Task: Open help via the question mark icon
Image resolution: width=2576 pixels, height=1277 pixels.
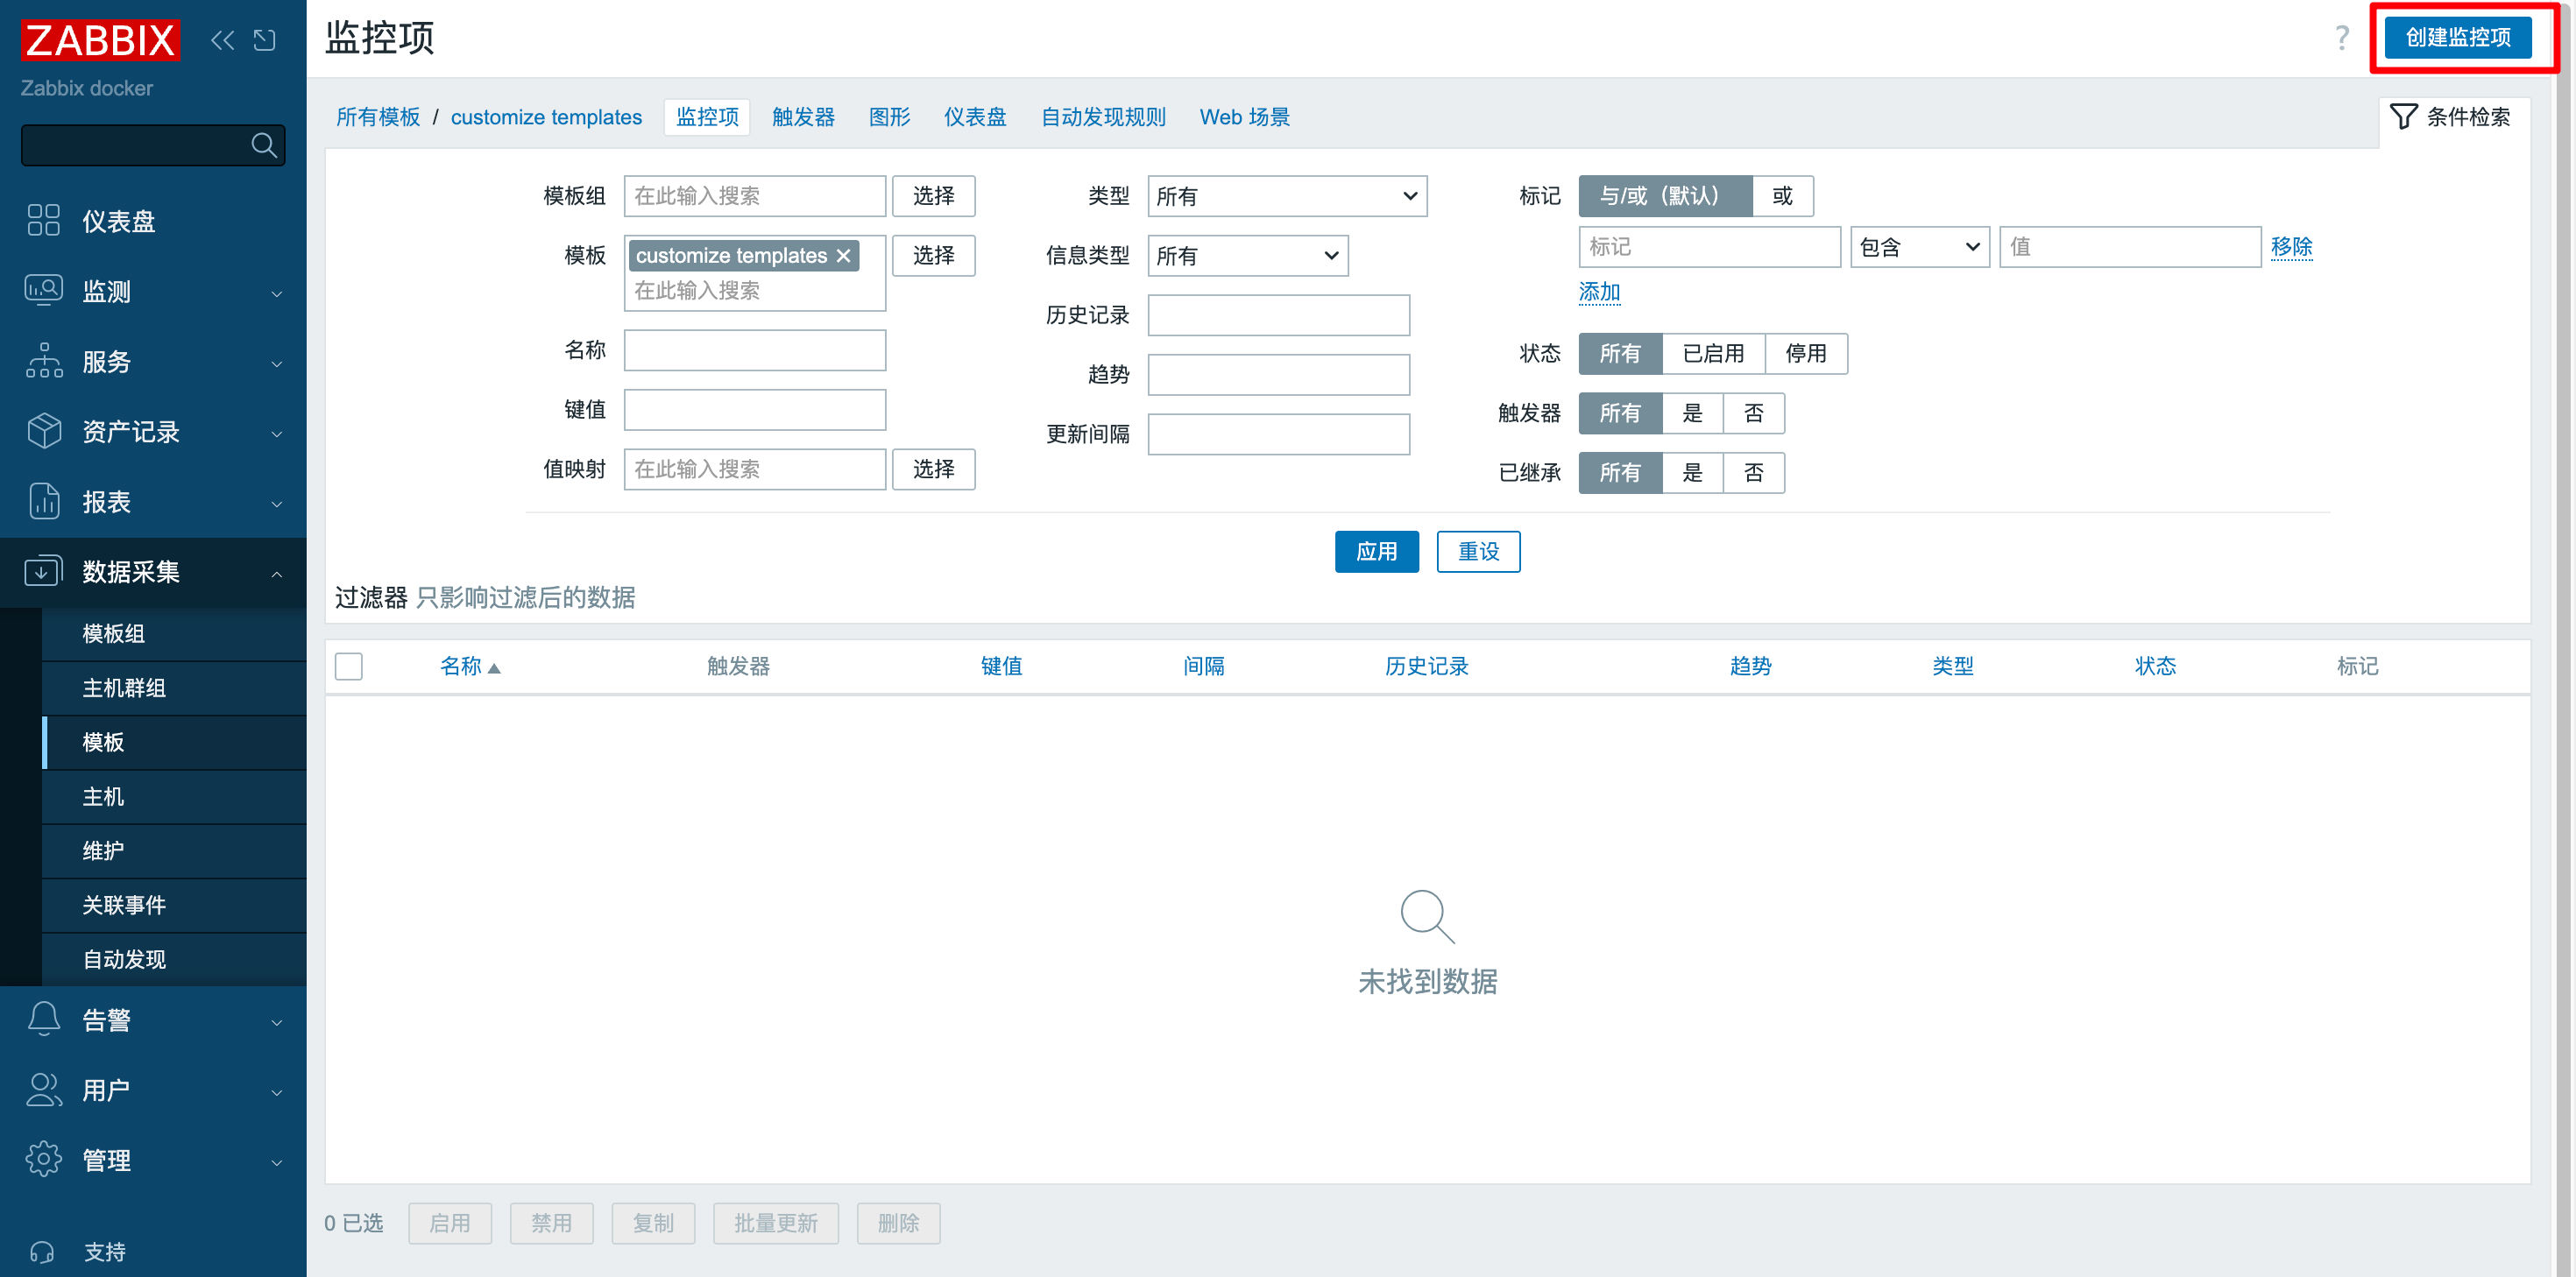Action: pos(2341,38)
